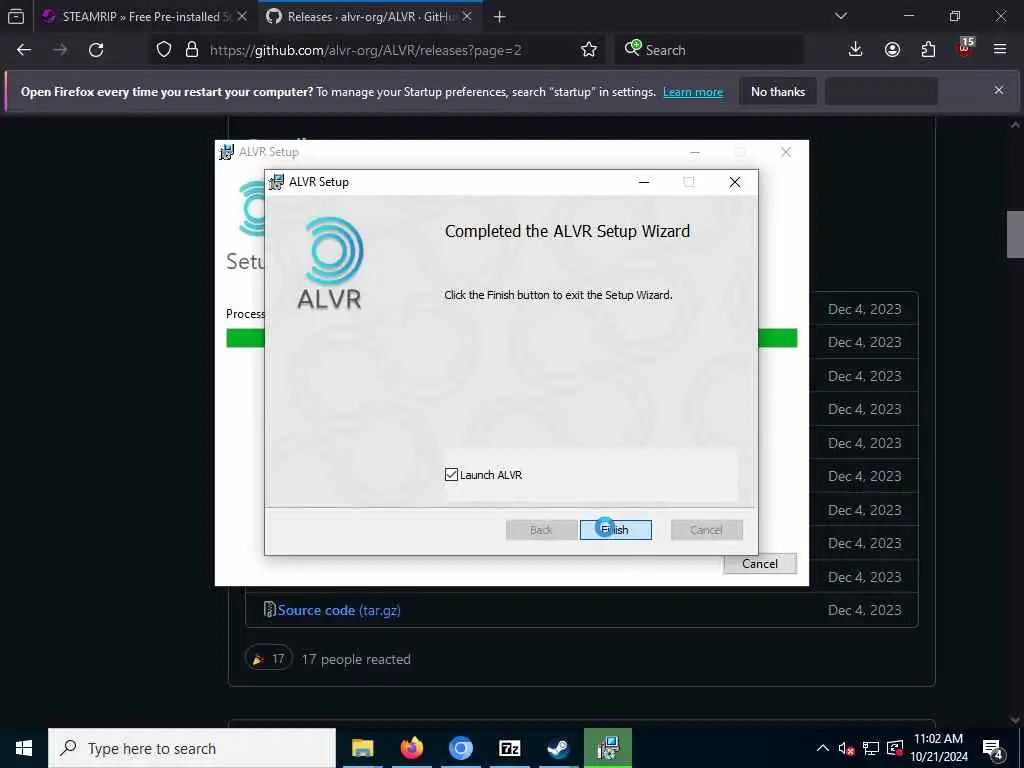Screen dimensions: 1024x768
Task: Click the tracking protection shield icon
Action: [x=164, y=50]
